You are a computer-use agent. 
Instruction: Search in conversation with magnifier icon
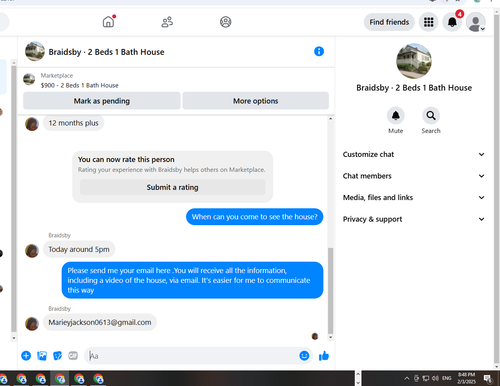pos(431,116)
